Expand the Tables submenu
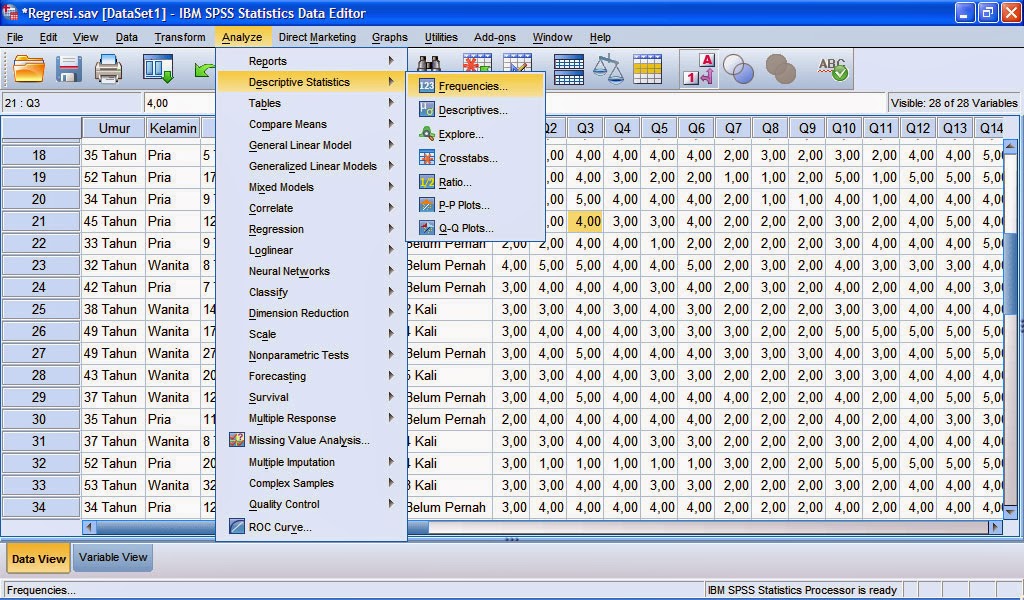Image resolution: width=1024 pixels, height=600 pixels. click(x=312, y=103)
